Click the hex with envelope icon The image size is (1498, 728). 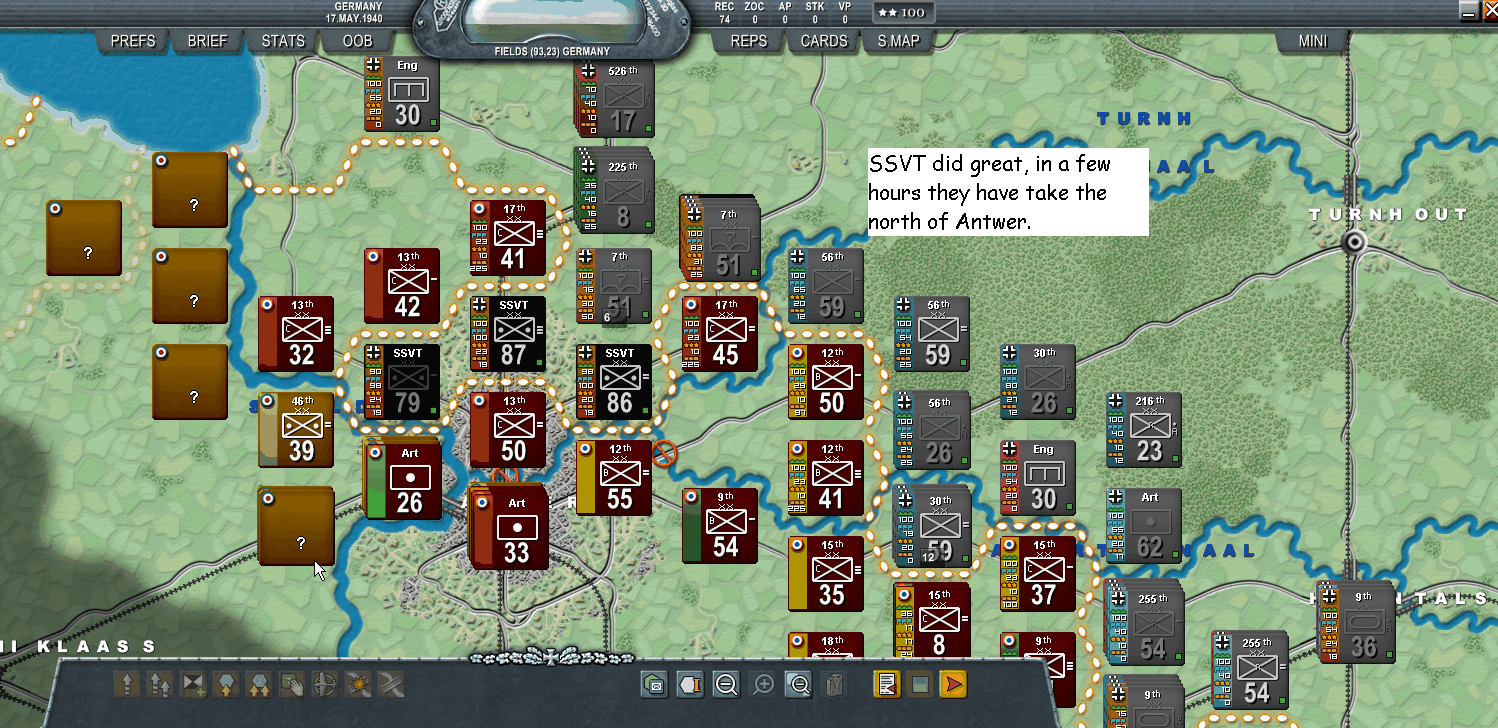655,685
